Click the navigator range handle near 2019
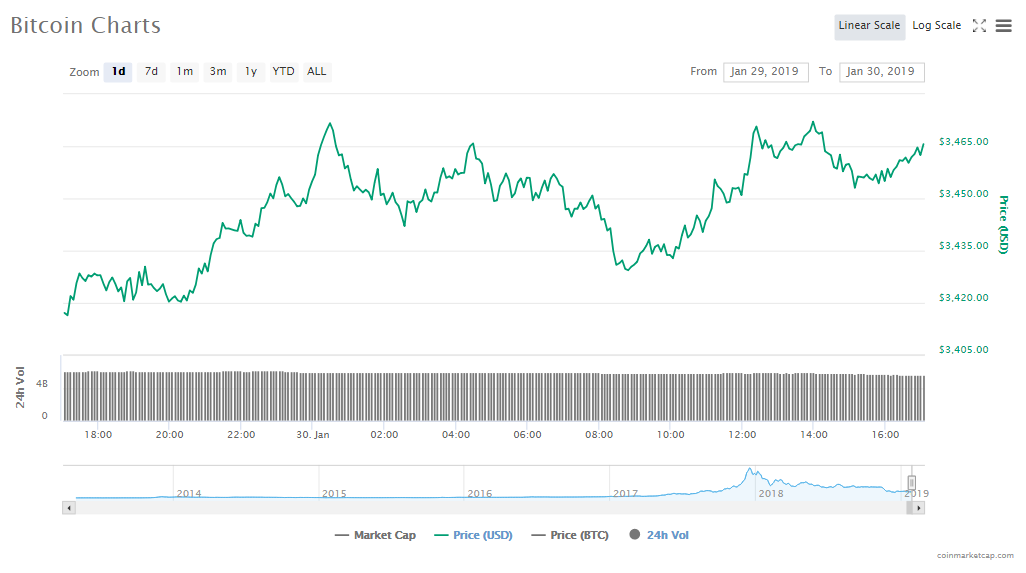 pyautogui.click(x=912, y=483)
